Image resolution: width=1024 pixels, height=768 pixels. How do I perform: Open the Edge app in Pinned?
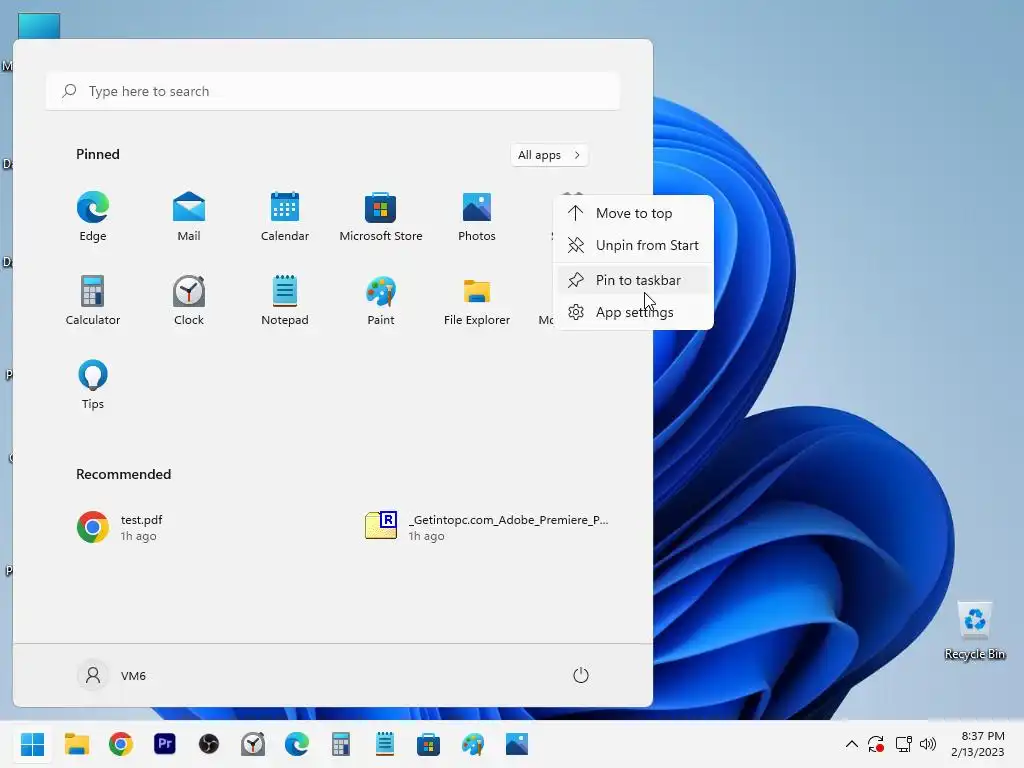click(93, 216)
